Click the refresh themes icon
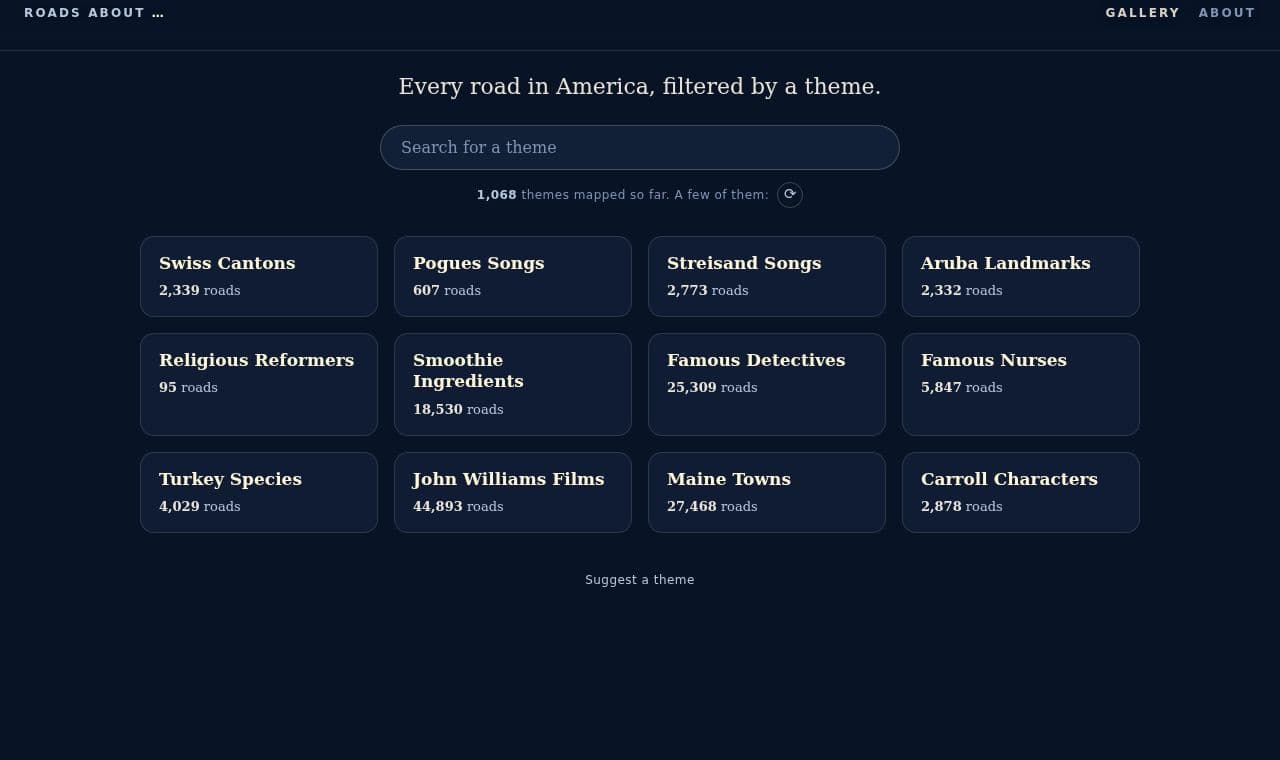 coord(790,195)
